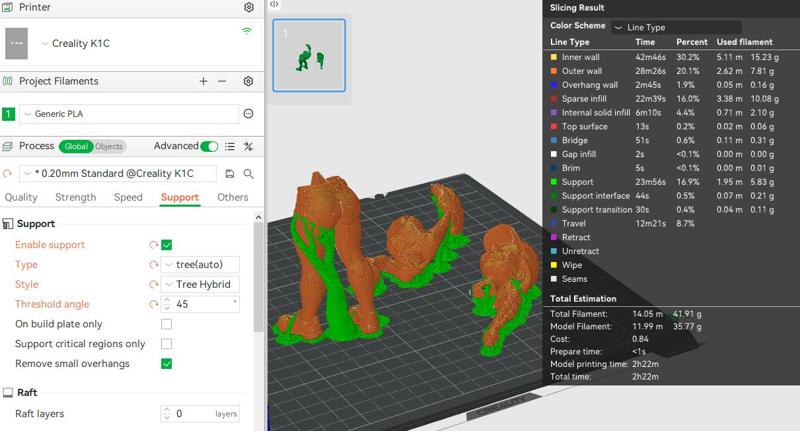Uncheck the Enable support checkbox
This screenshot has height=431, width=800.
point(166,245)
